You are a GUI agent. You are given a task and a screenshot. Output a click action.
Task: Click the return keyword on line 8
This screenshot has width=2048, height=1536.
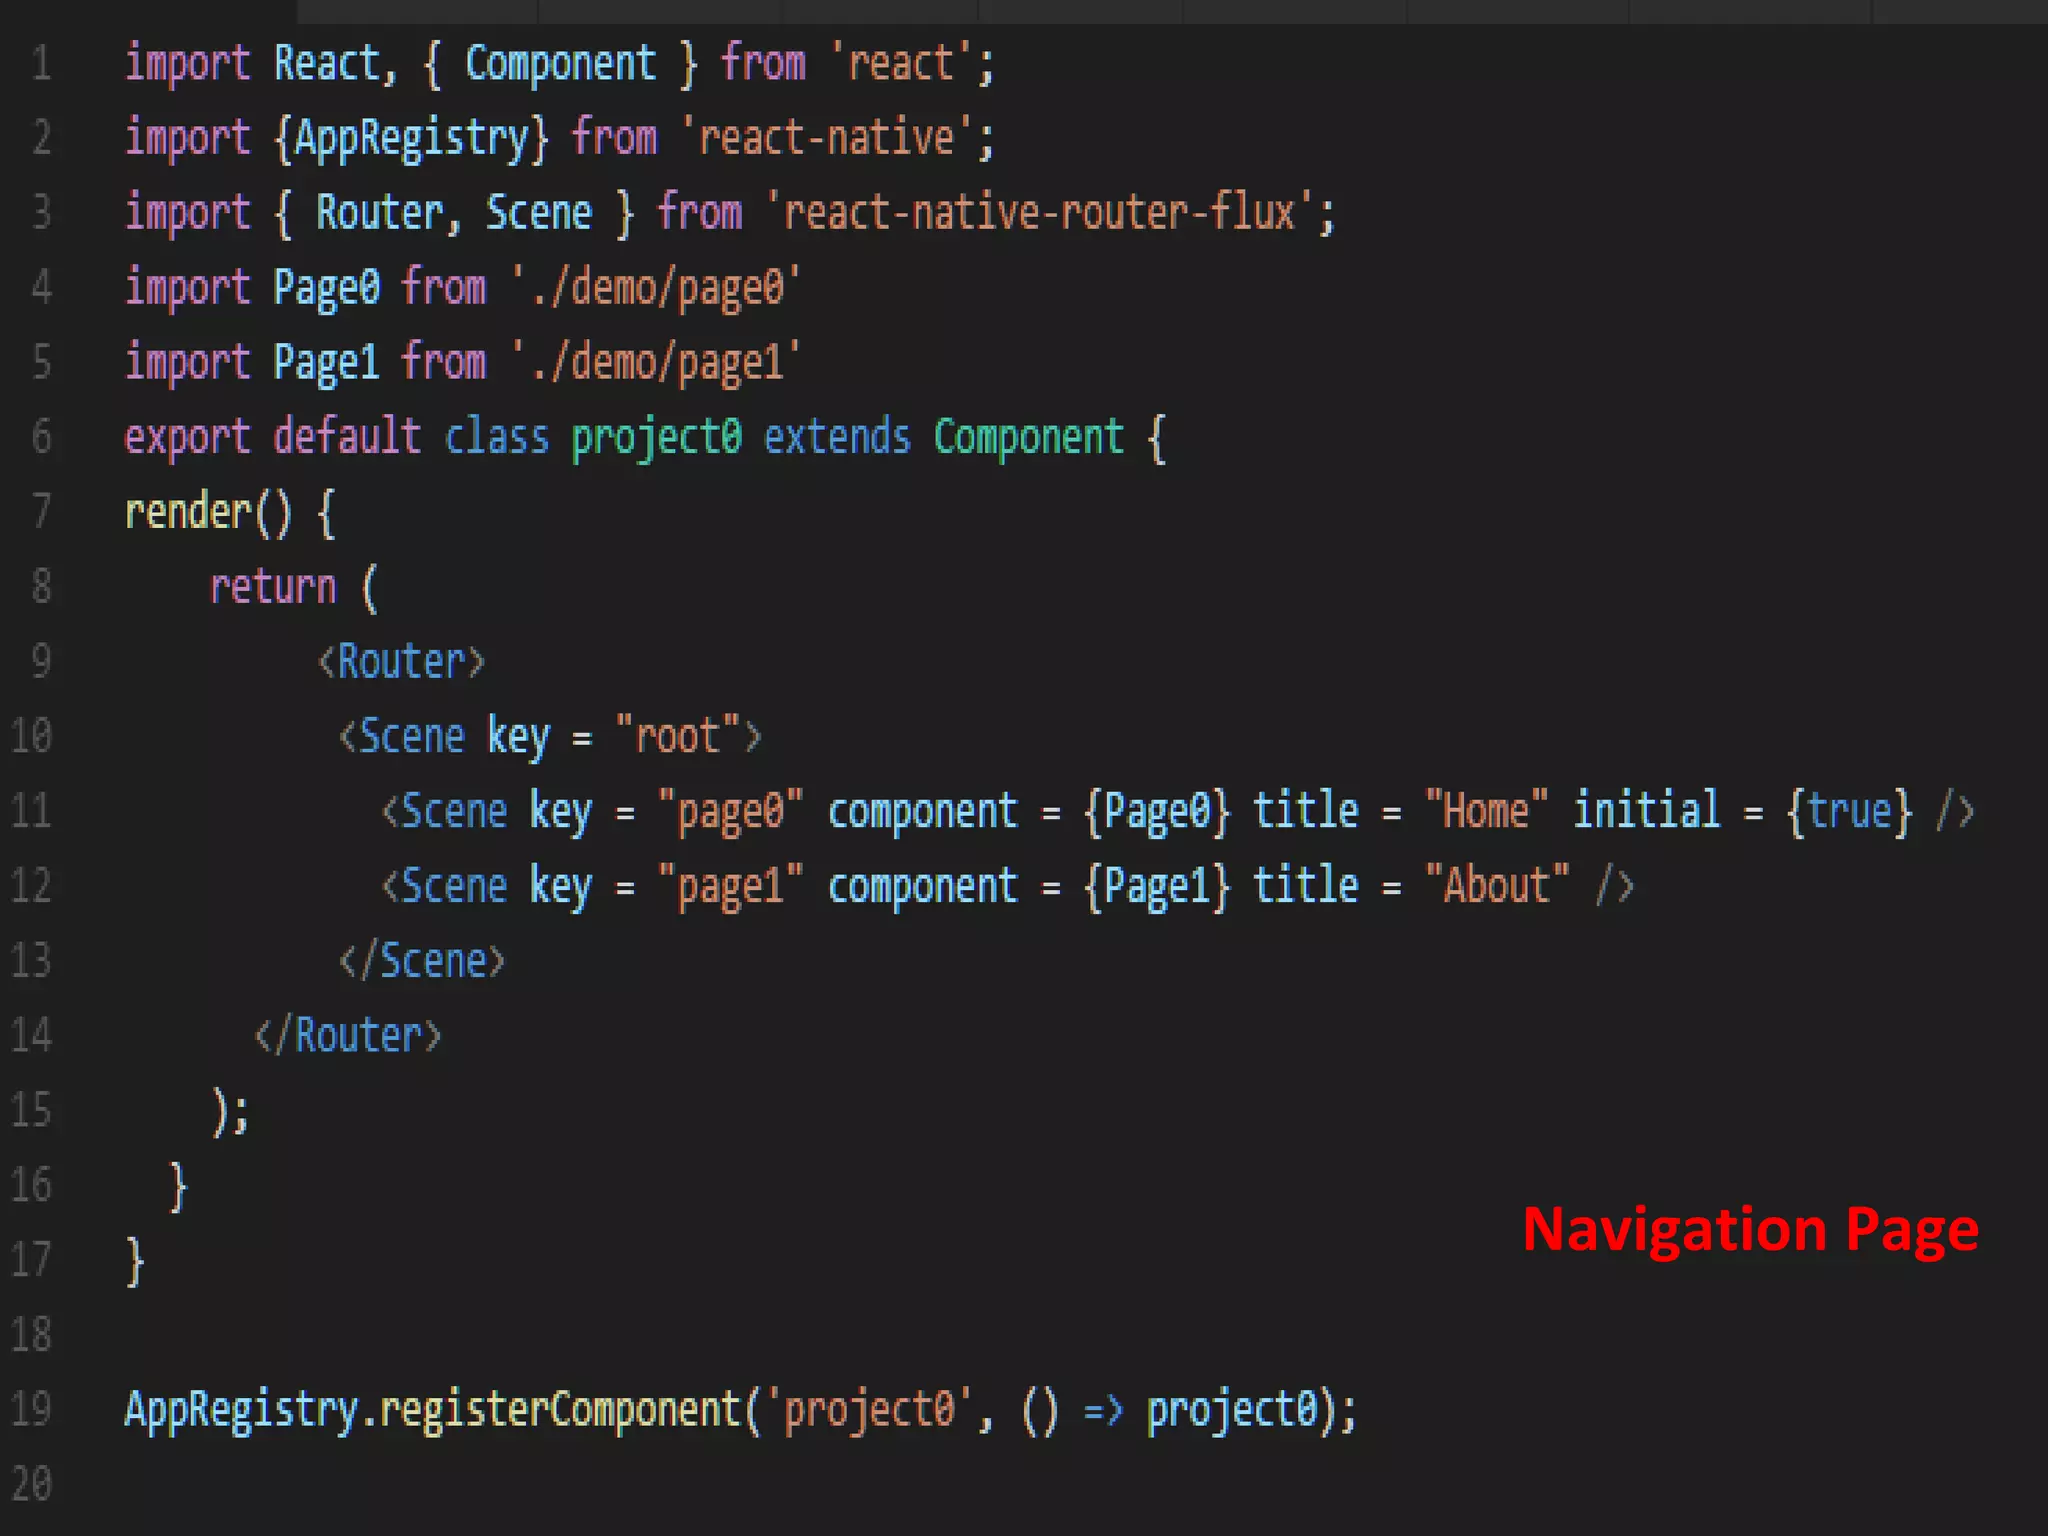[x=273, y=587]
